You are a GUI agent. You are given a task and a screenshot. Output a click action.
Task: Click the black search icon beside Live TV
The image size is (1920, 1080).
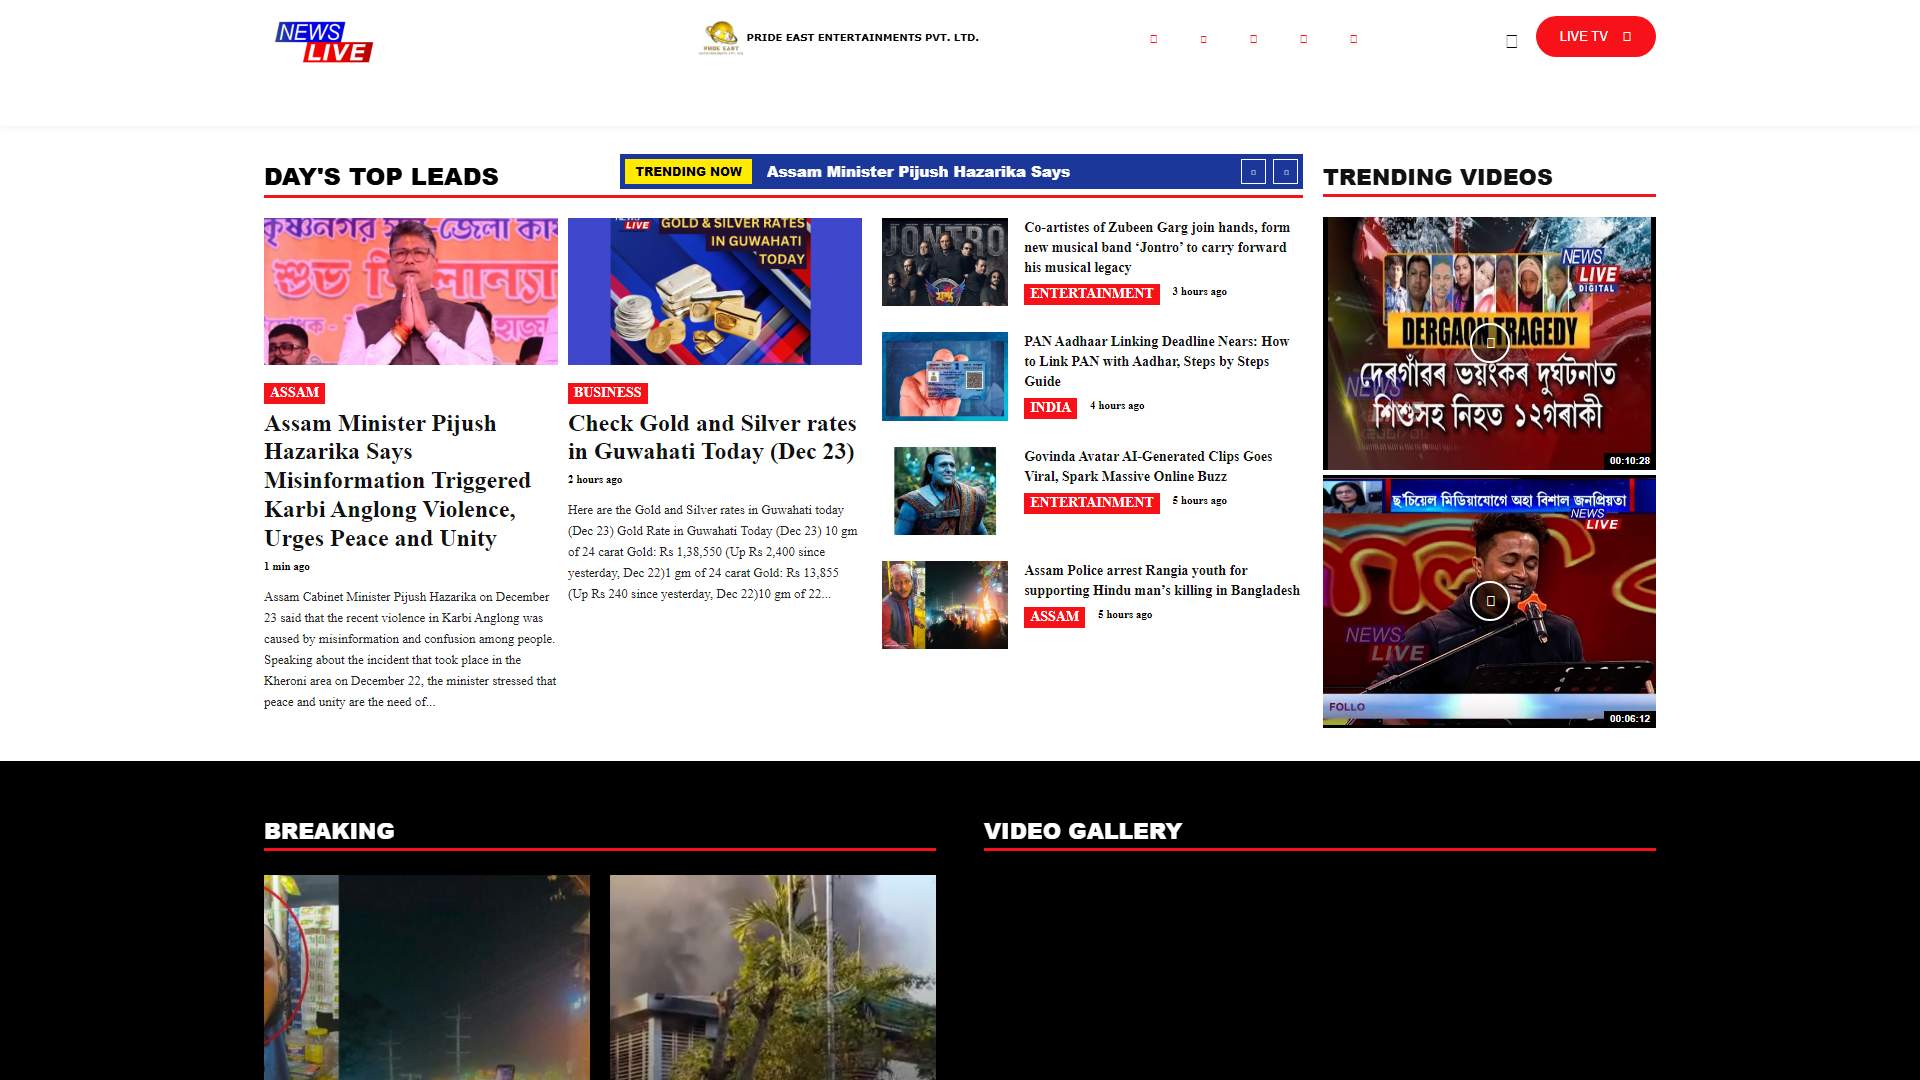click(x=1511, y=41)
